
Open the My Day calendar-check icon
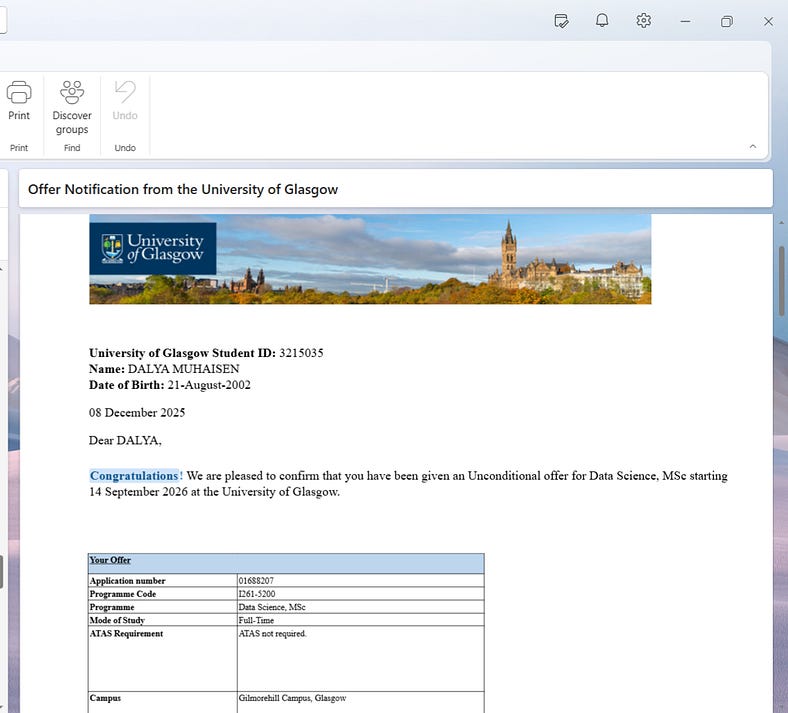(561, 21)
